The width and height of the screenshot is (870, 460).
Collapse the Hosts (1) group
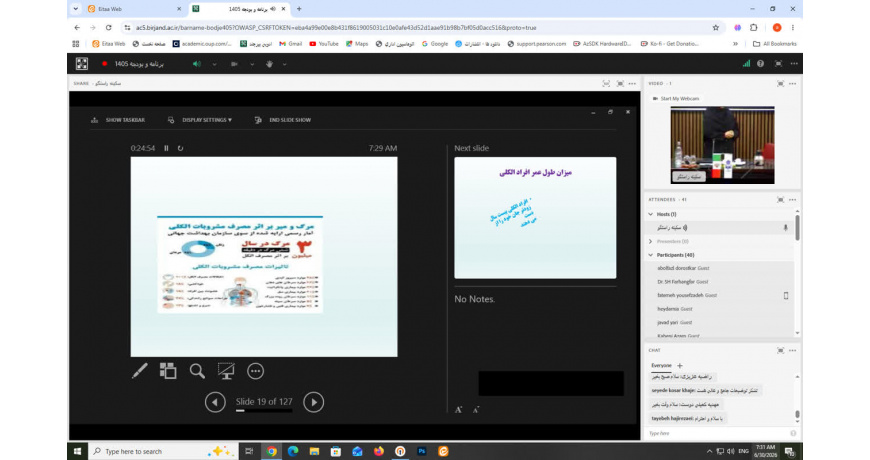tap(651, 214)
